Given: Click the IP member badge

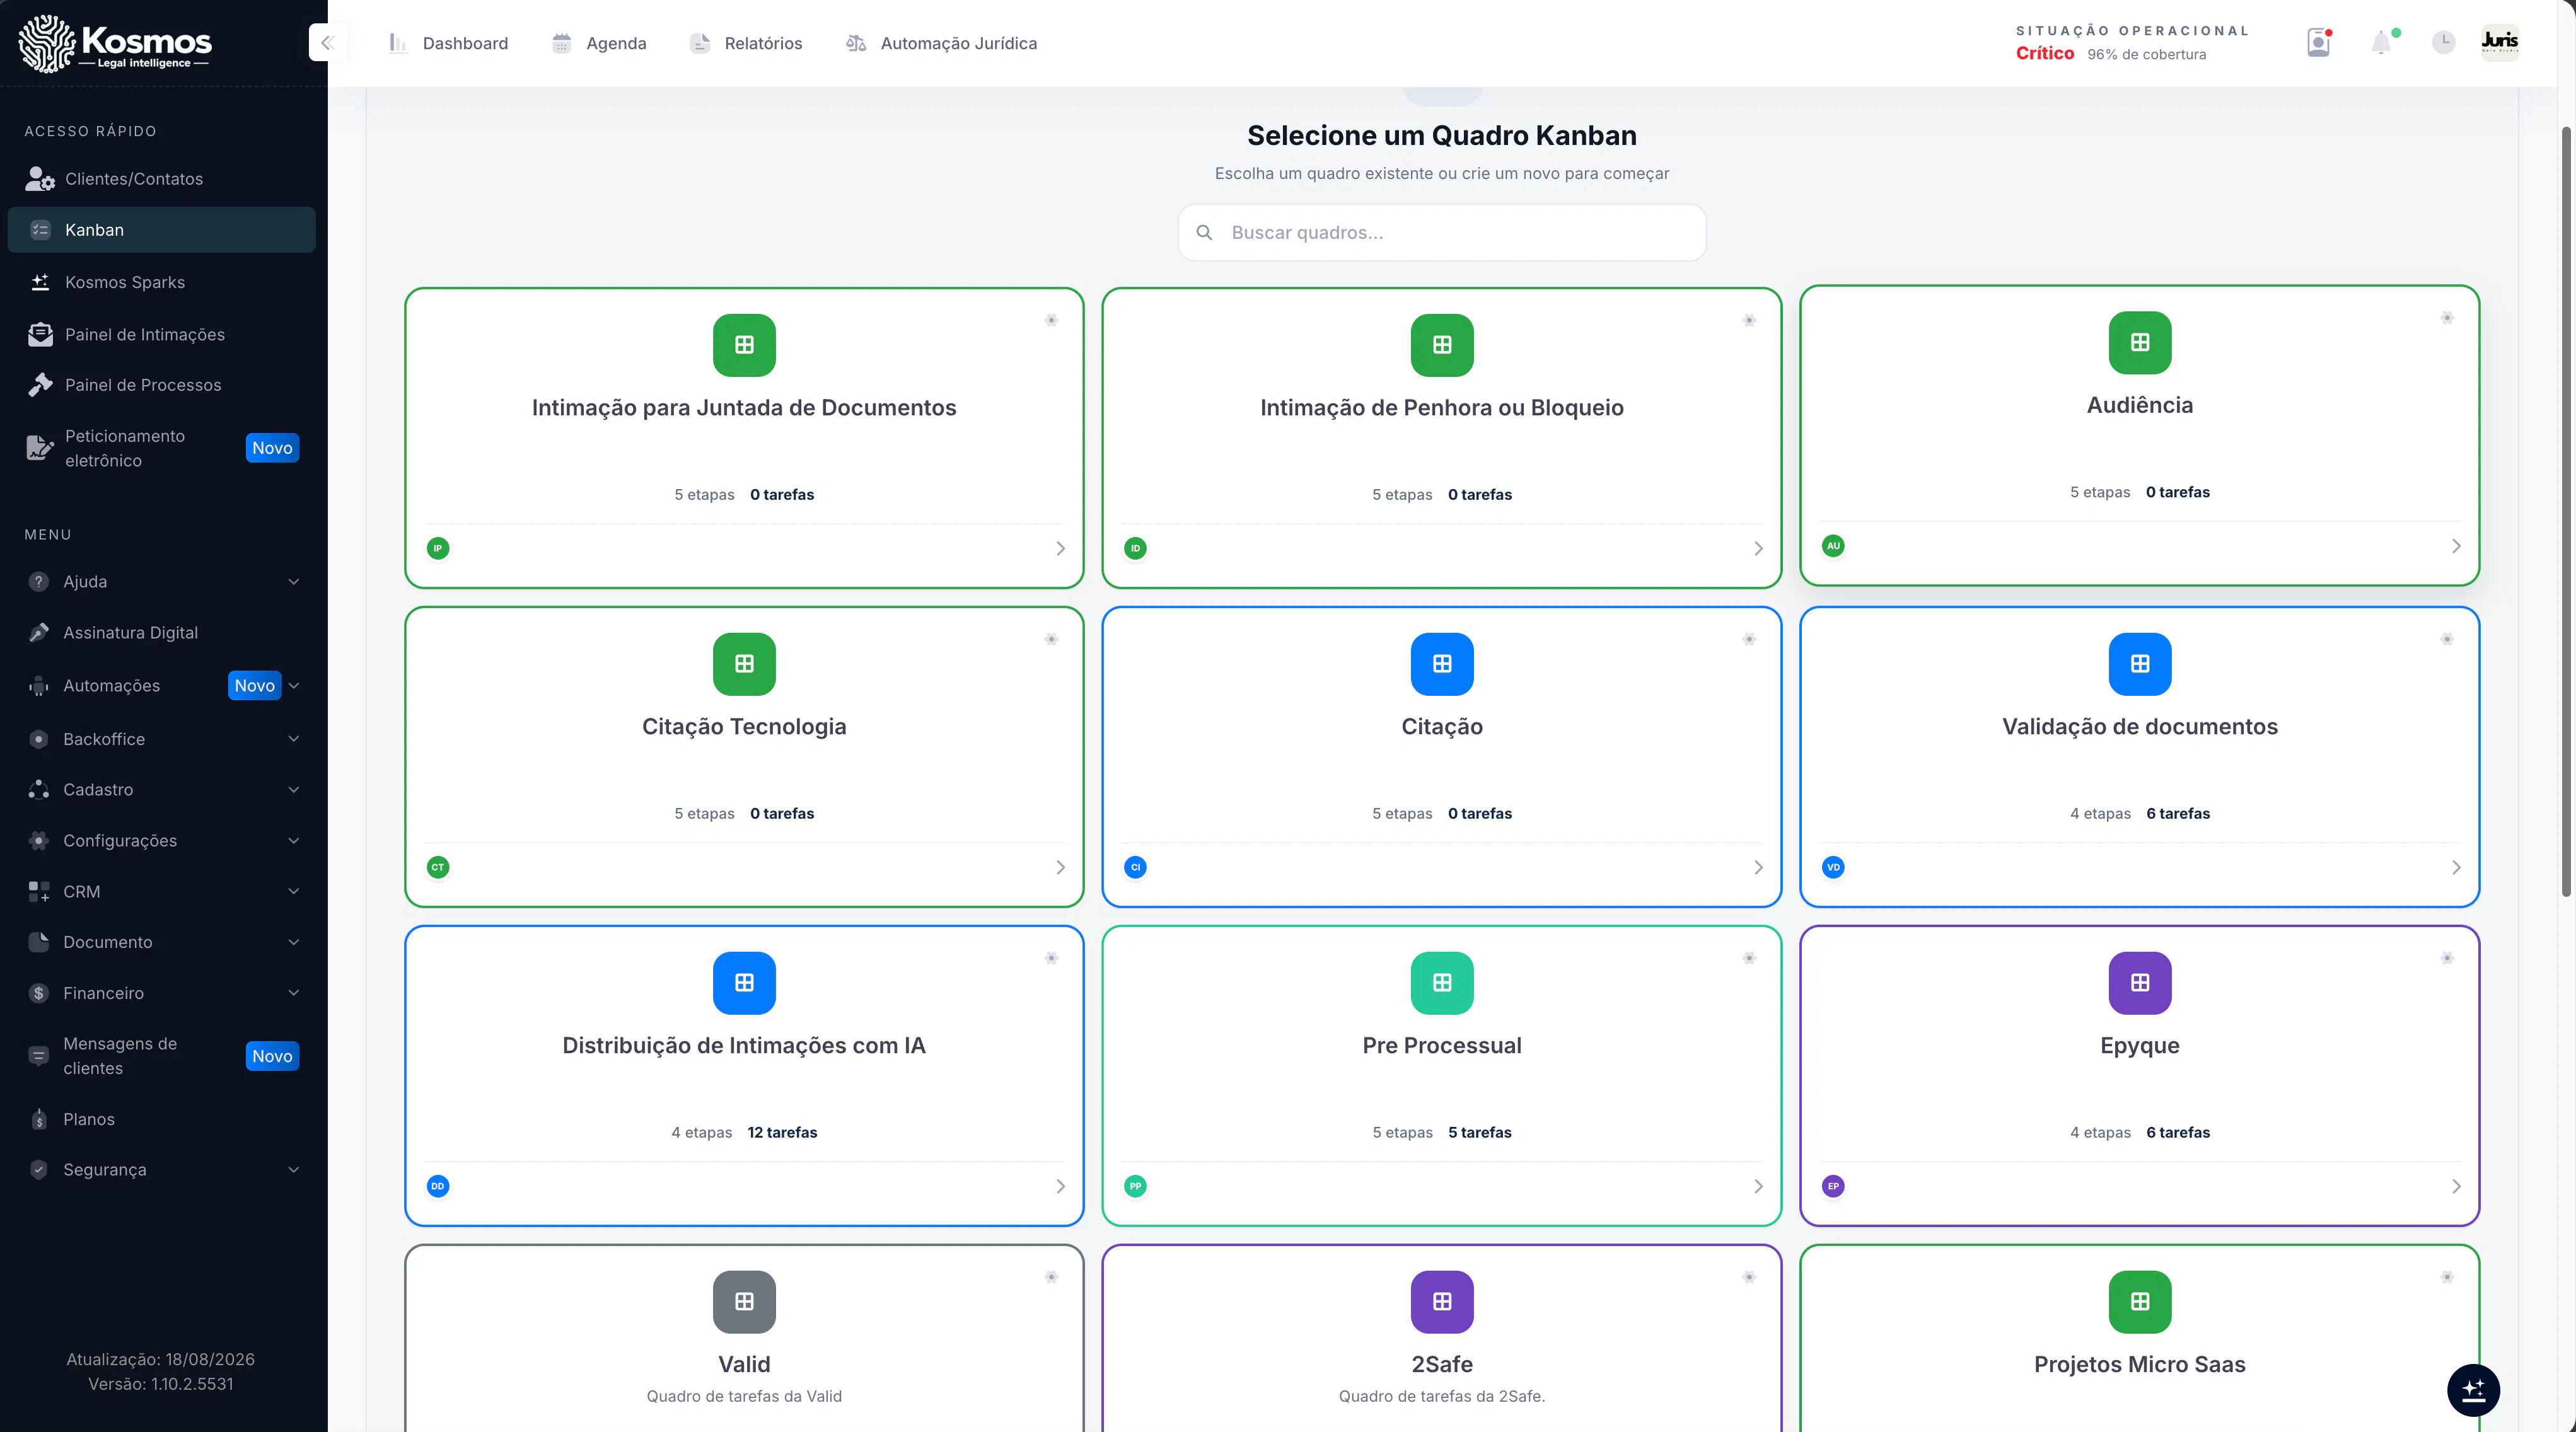Looking at the screenshot, I should pyautogui.click(x=438, y=548).
